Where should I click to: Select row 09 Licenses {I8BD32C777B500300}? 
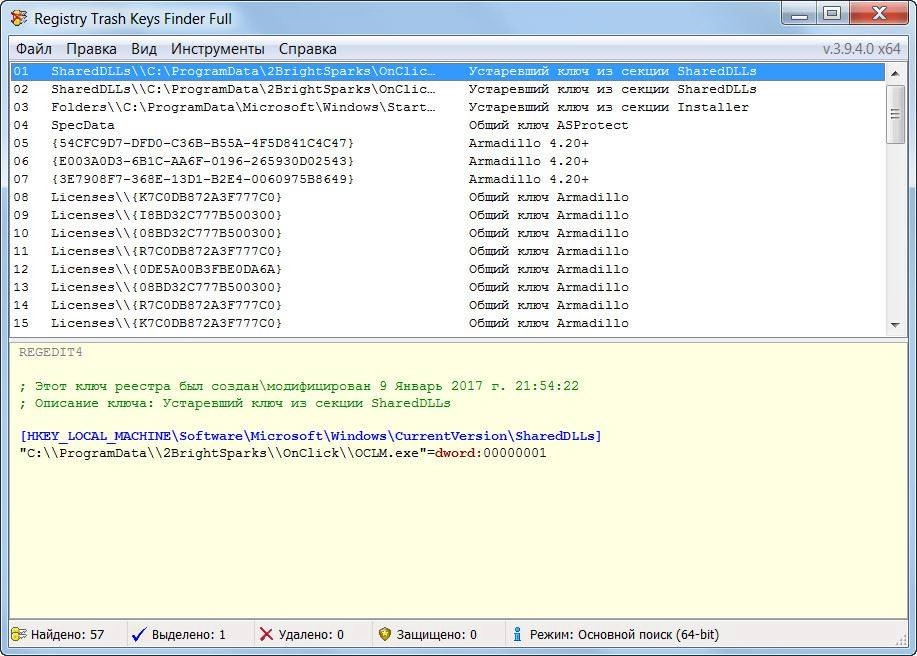[448, 215]
